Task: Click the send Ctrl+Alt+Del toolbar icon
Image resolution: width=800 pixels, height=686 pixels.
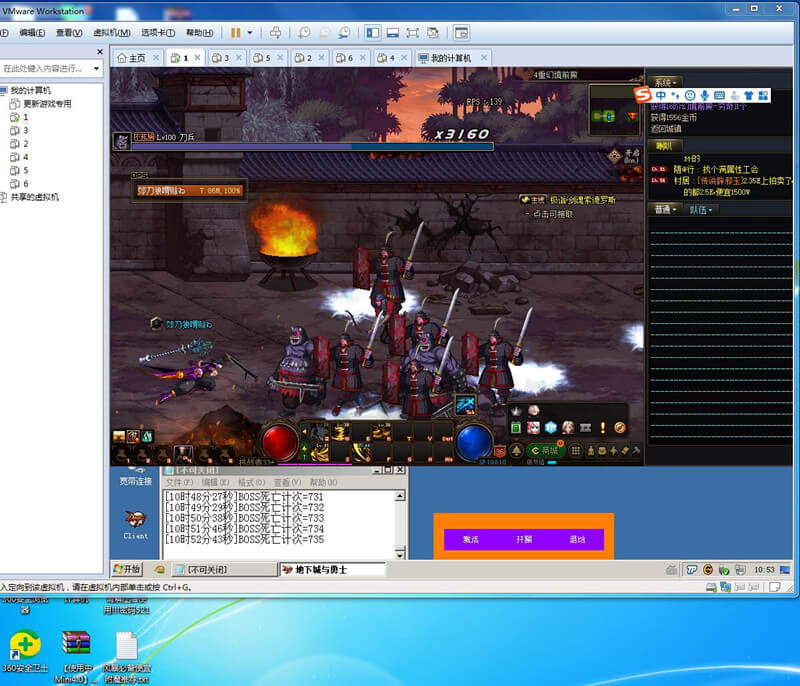Action: (276, 33)
